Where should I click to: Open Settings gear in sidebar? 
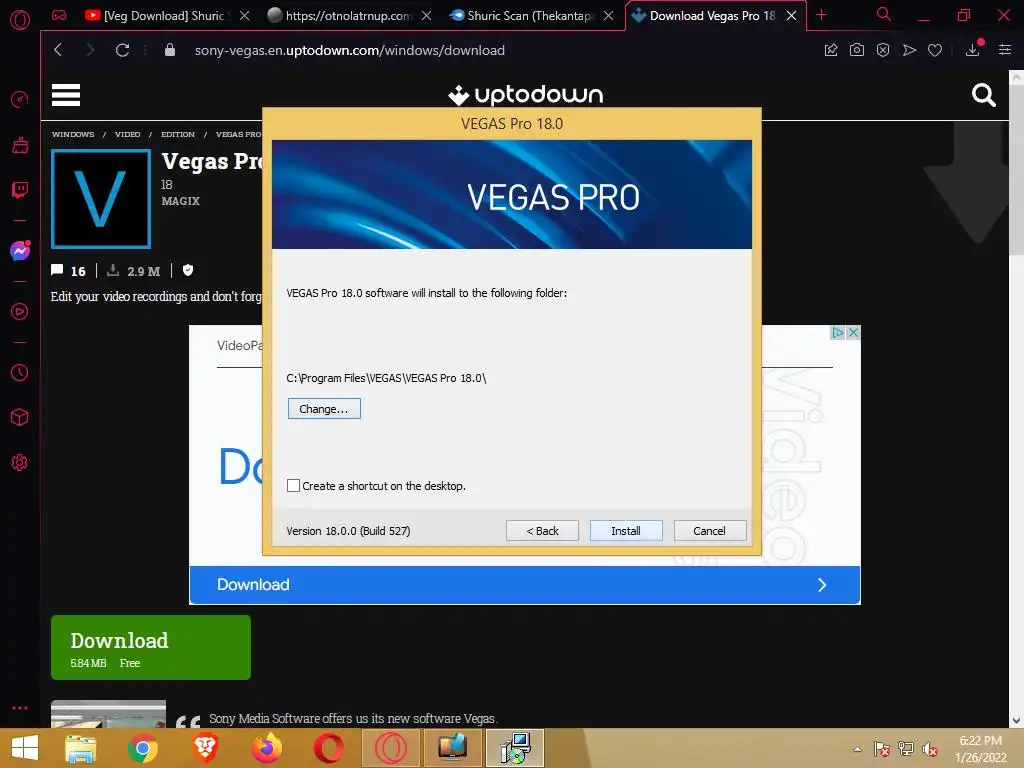[x=20, y=462]
